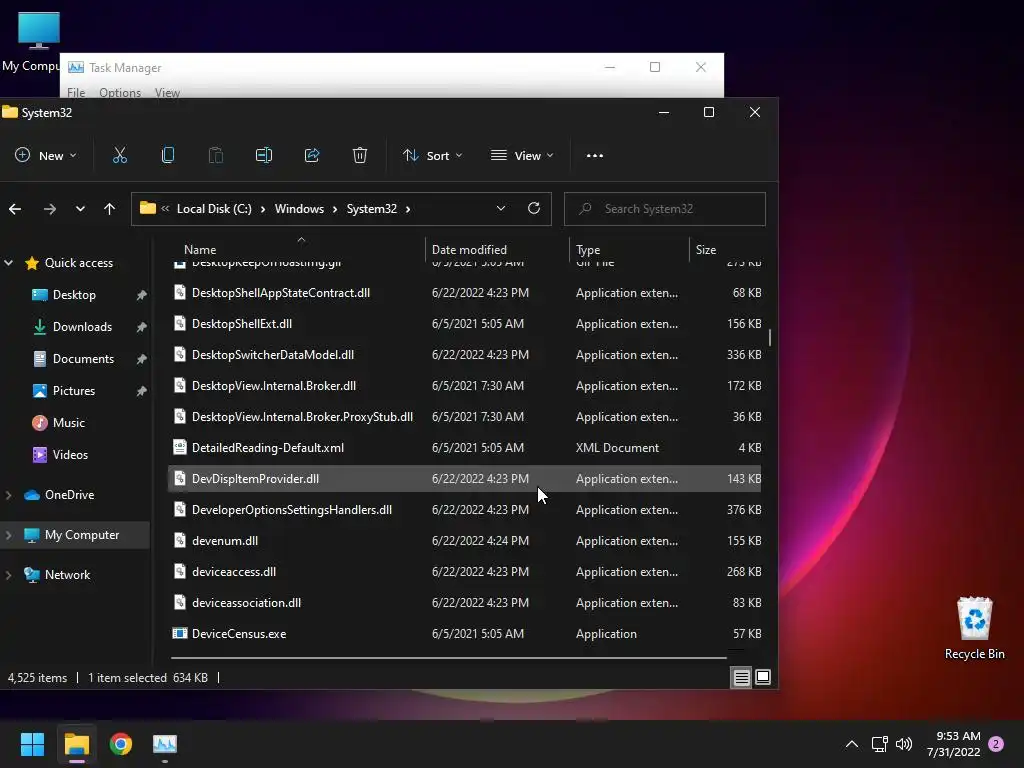1024x768 pixels.
Task: Select DesktopSwitcherDataModel.dll file
Action: click(464, 355)
